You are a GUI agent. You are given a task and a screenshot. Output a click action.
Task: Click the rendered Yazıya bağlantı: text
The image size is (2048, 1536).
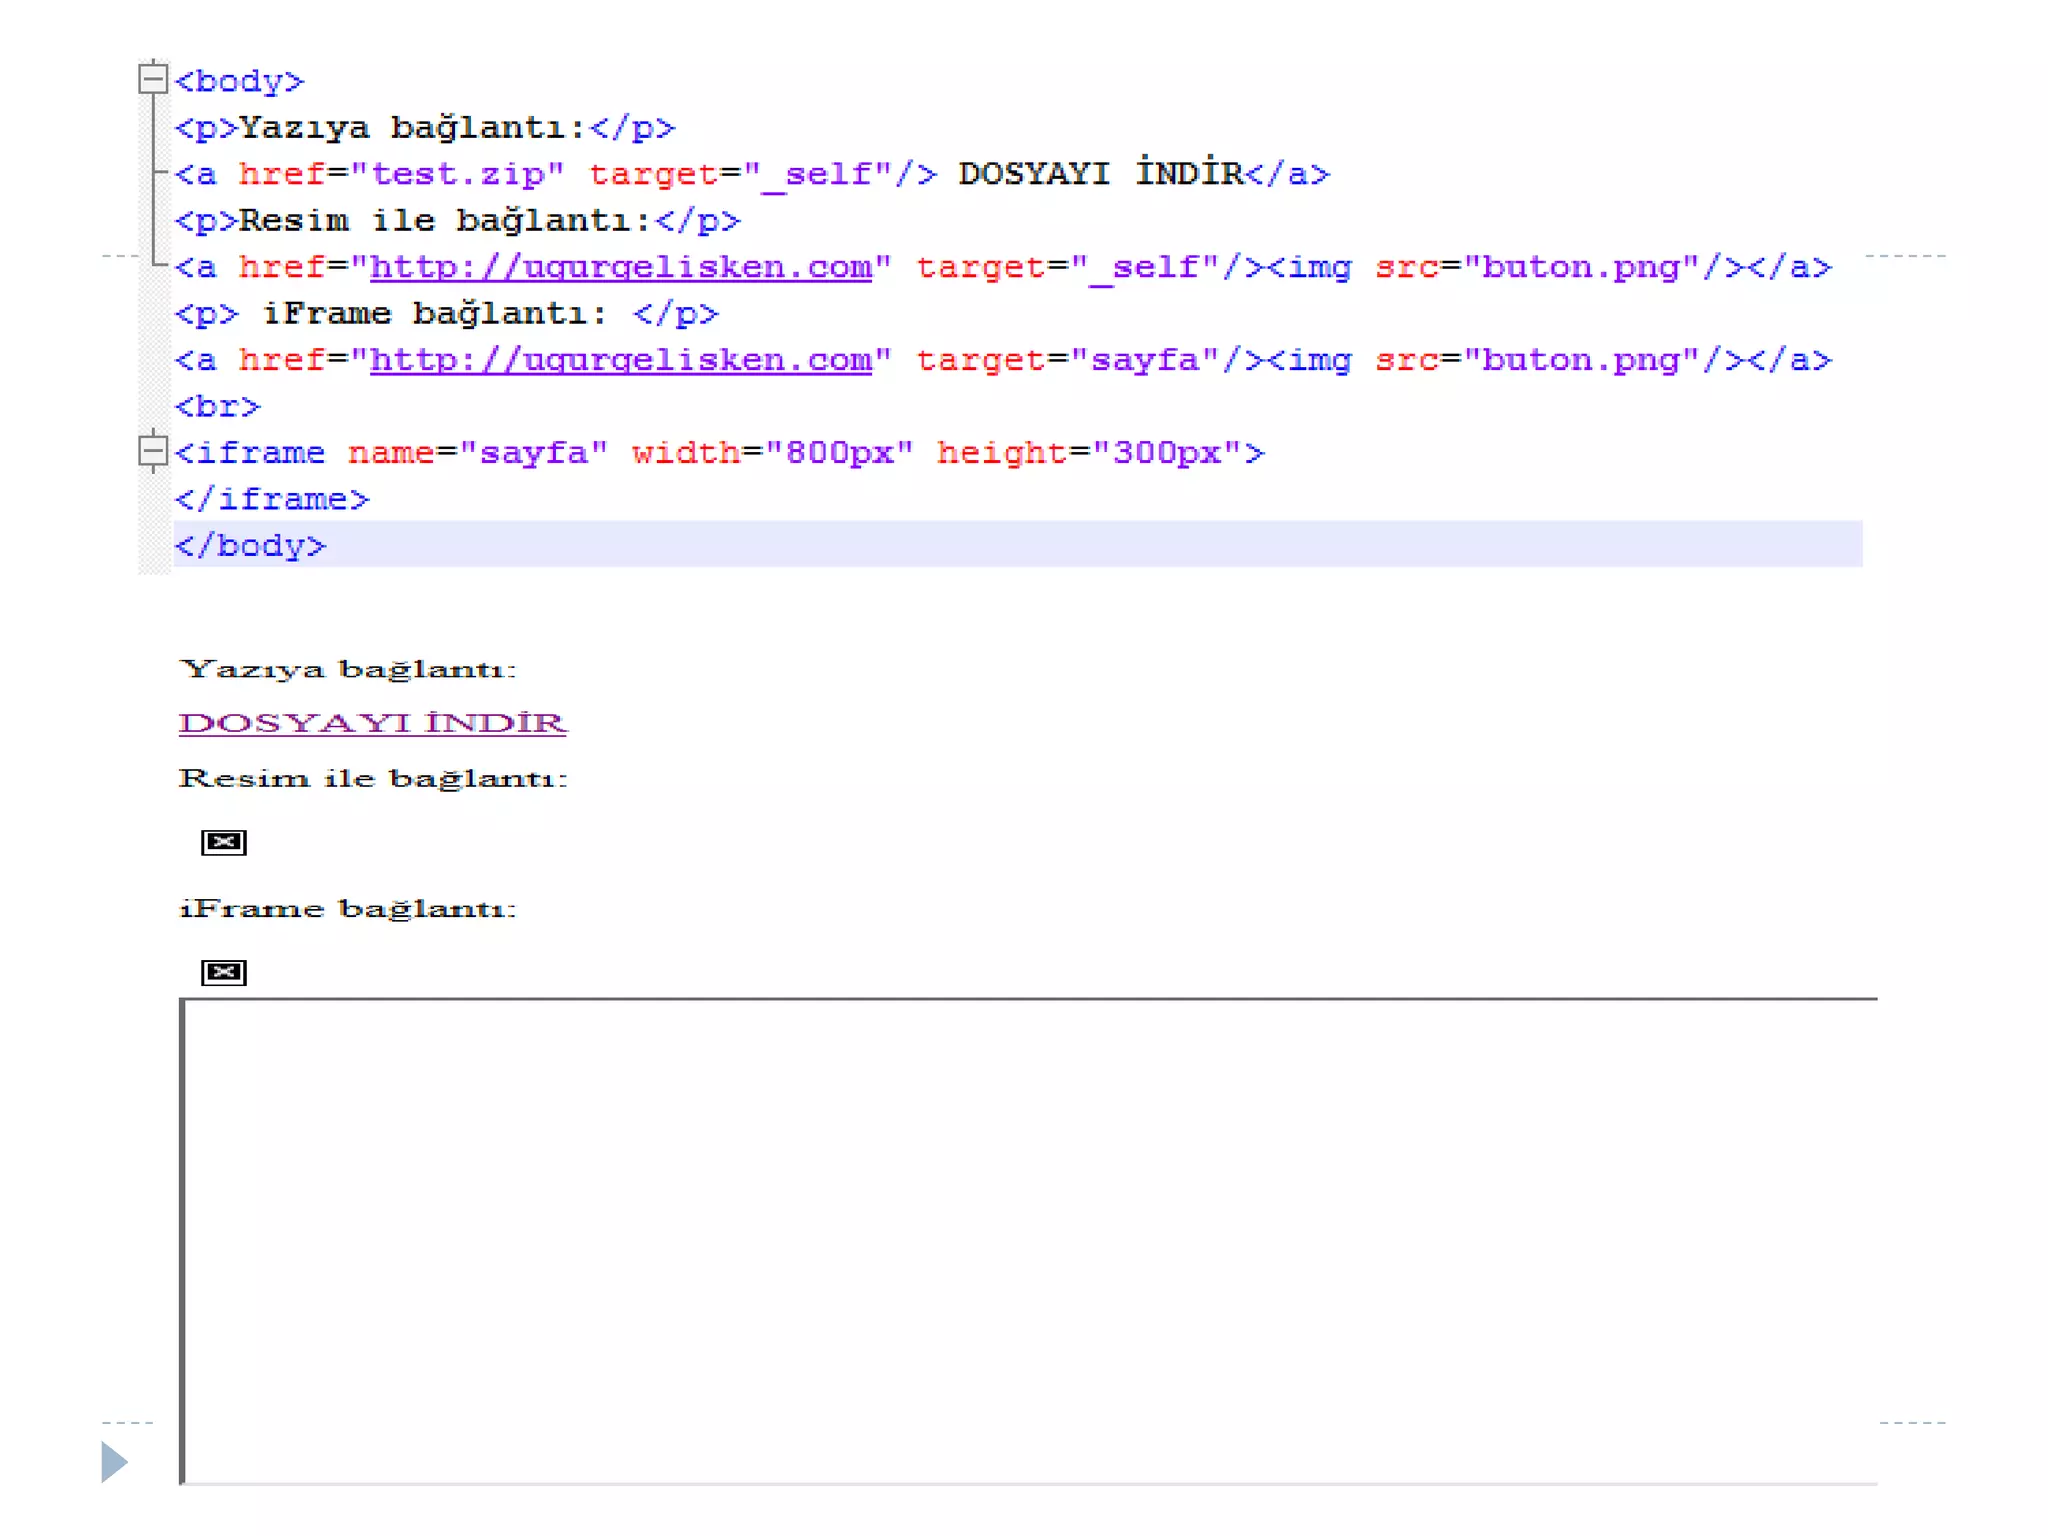click(347, 669)
